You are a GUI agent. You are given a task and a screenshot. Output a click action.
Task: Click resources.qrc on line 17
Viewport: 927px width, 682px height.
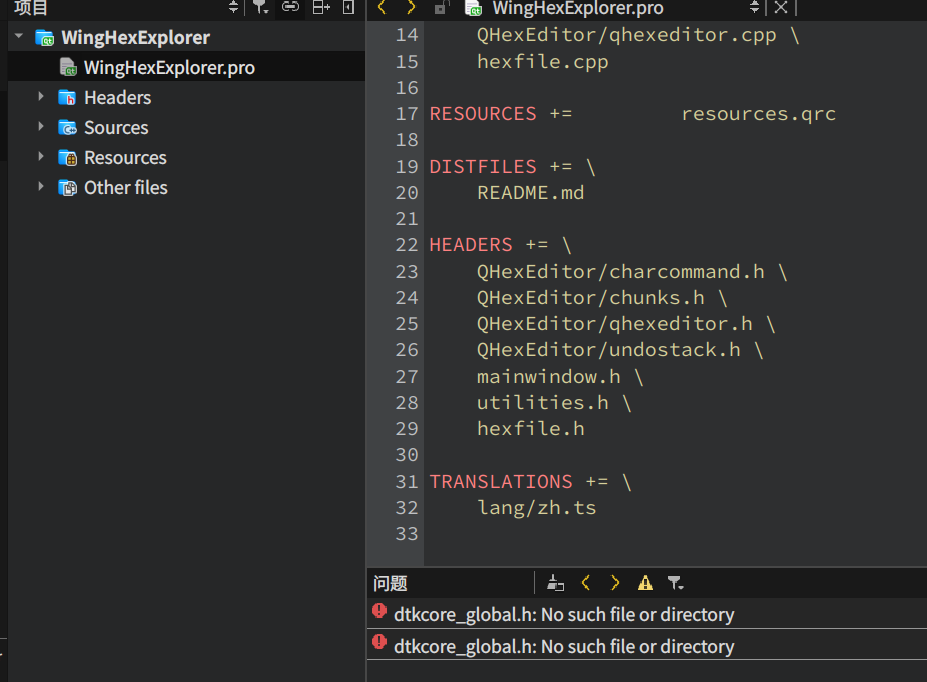coord(759,113)
